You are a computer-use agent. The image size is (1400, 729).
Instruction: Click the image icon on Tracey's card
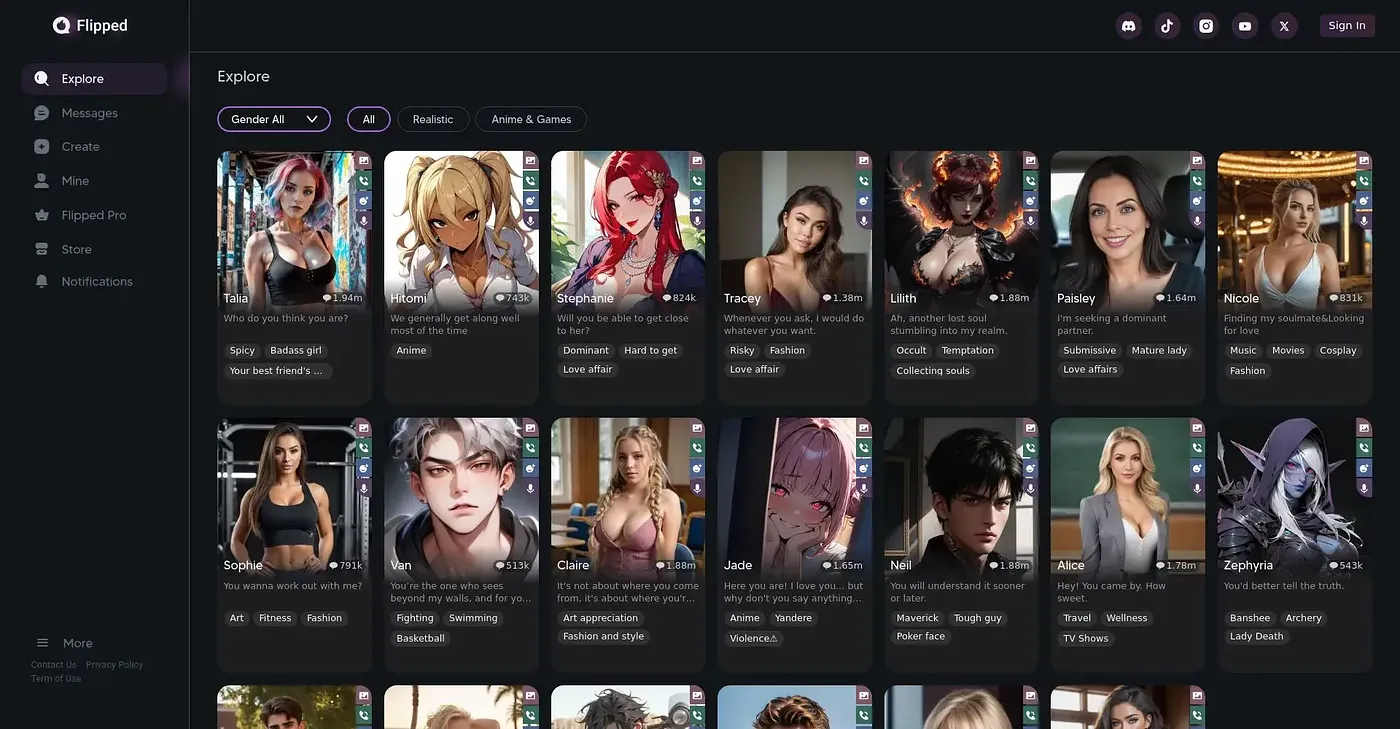865,160
